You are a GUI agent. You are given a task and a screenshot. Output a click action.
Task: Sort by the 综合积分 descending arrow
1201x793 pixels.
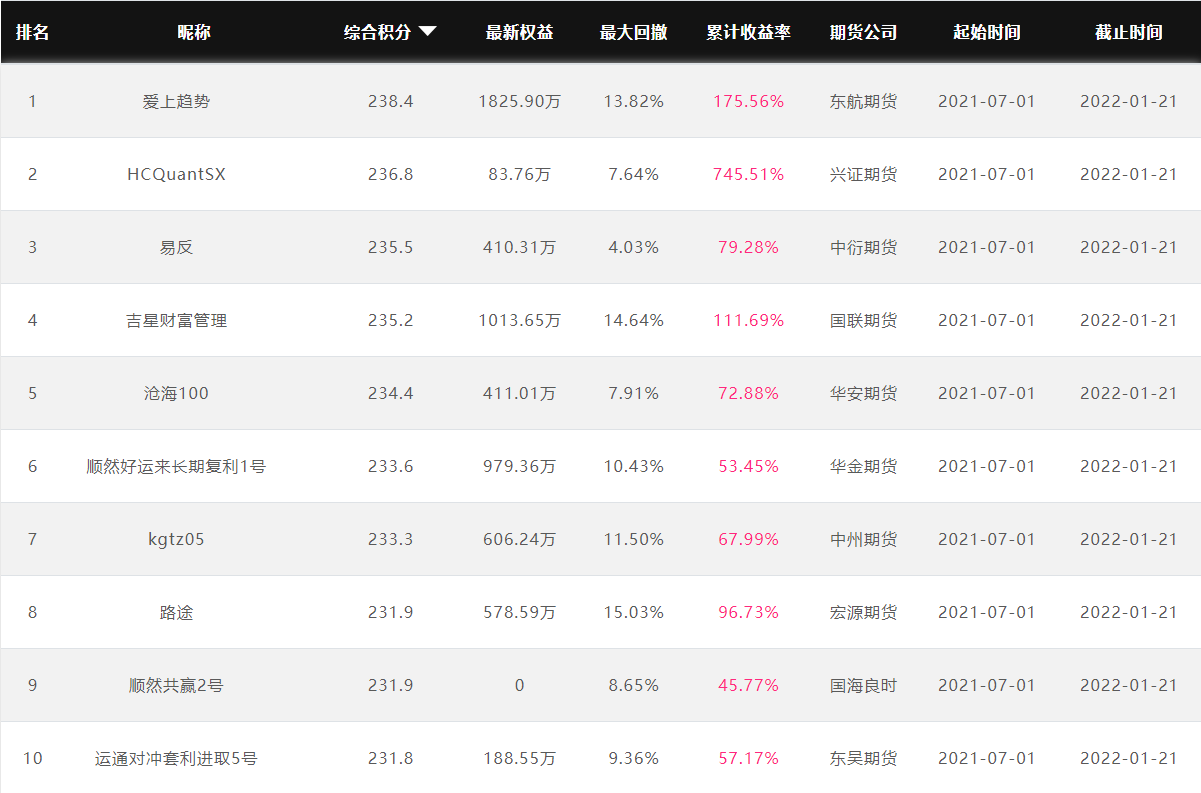tap(427, 32)
